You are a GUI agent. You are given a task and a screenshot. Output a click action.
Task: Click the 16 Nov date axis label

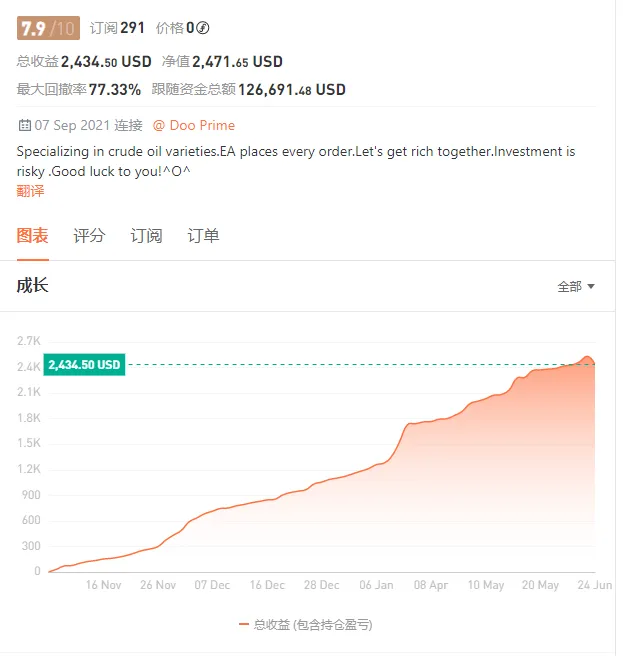103,585
